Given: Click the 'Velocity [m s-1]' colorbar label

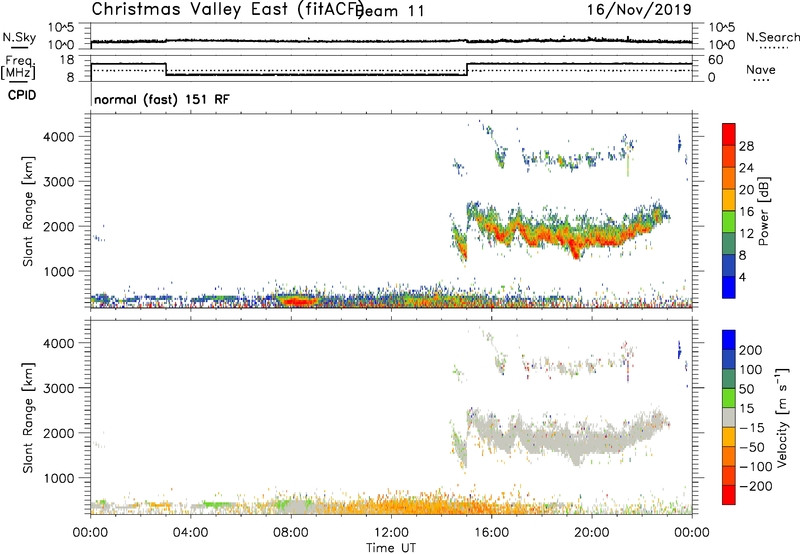Looking at the screenshot, I should pos(781,416).
